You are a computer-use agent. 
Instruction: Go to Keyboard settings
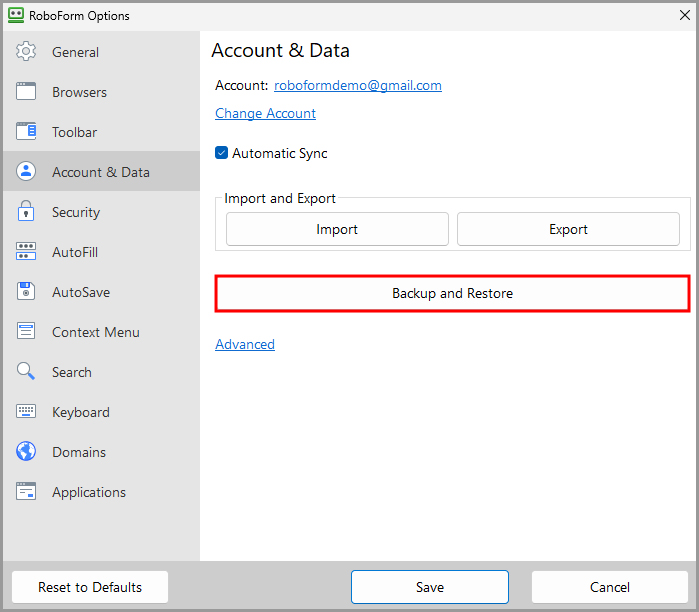pyautogui.click(x=101, y=412)
